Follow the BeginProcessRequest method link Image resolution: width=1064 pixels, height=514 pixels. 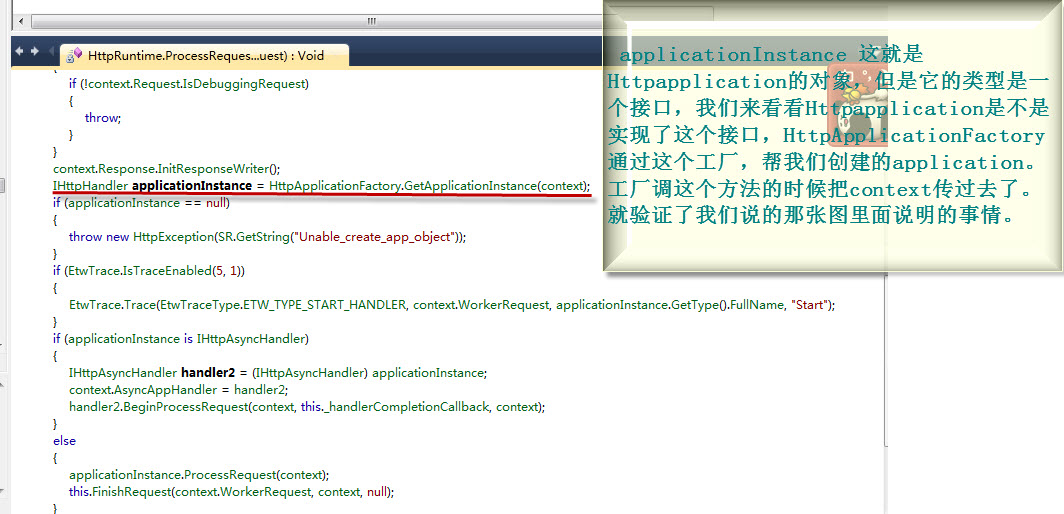click(185, 407)
